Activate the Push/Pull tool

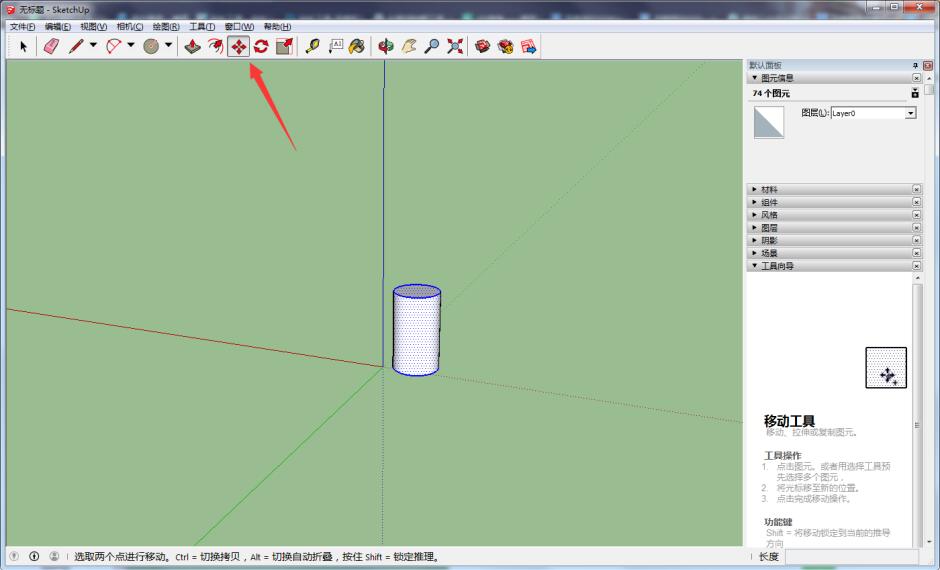(x=192, y=46)
